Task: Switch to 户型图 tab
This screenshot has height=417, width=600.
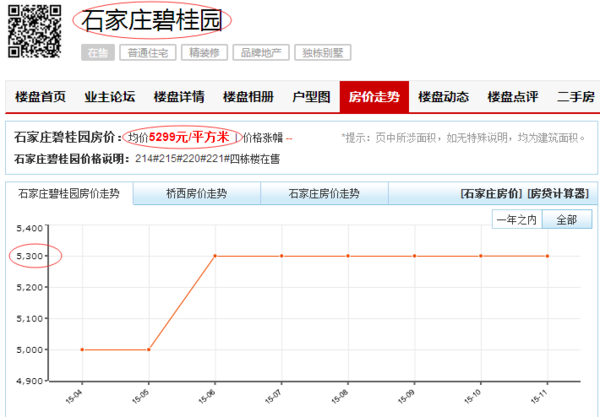Action: [x=311, y=97]
